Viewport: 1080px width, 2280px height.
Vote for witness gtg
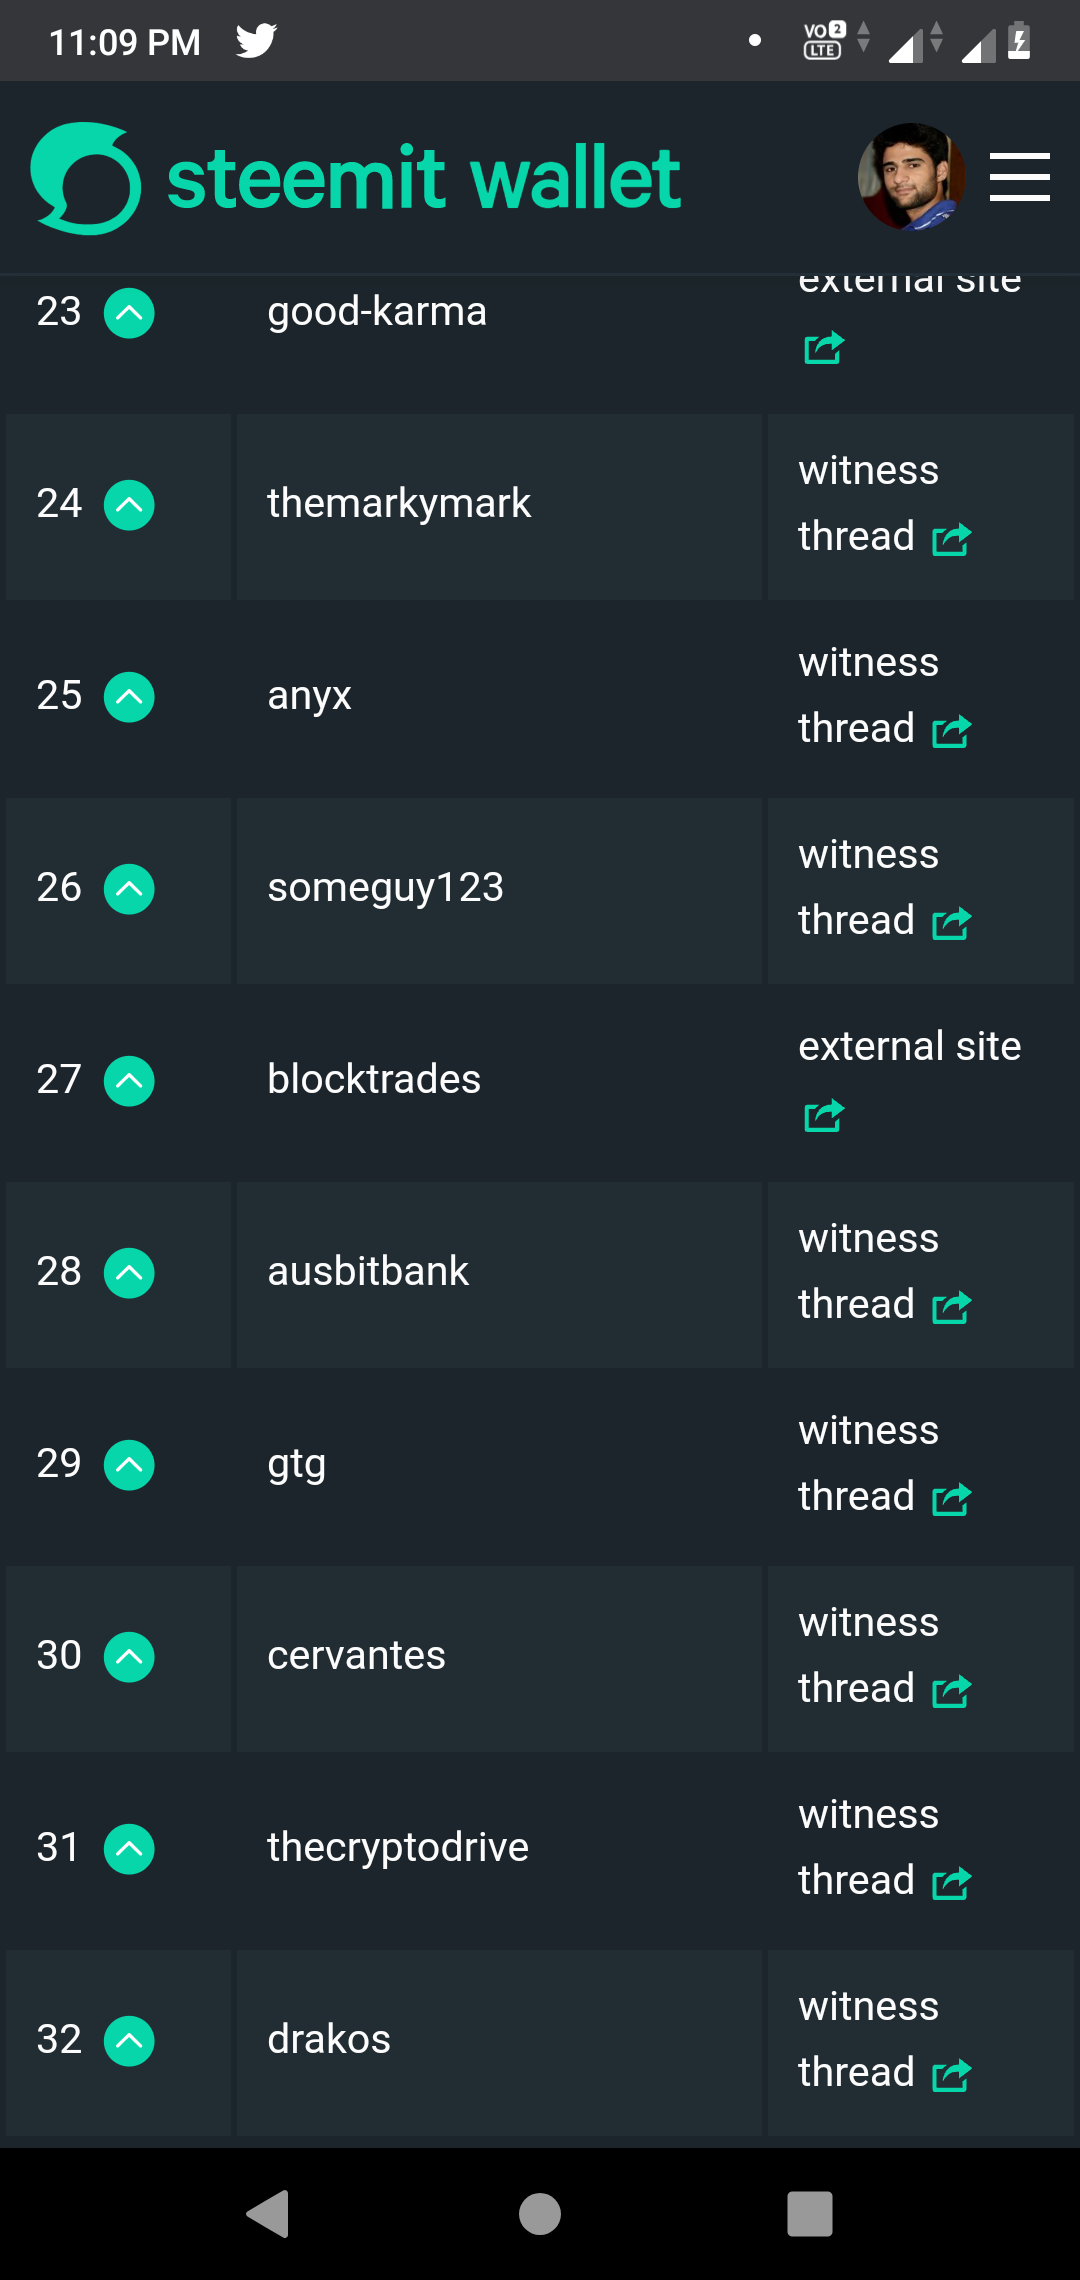(x=129, y=1465)
